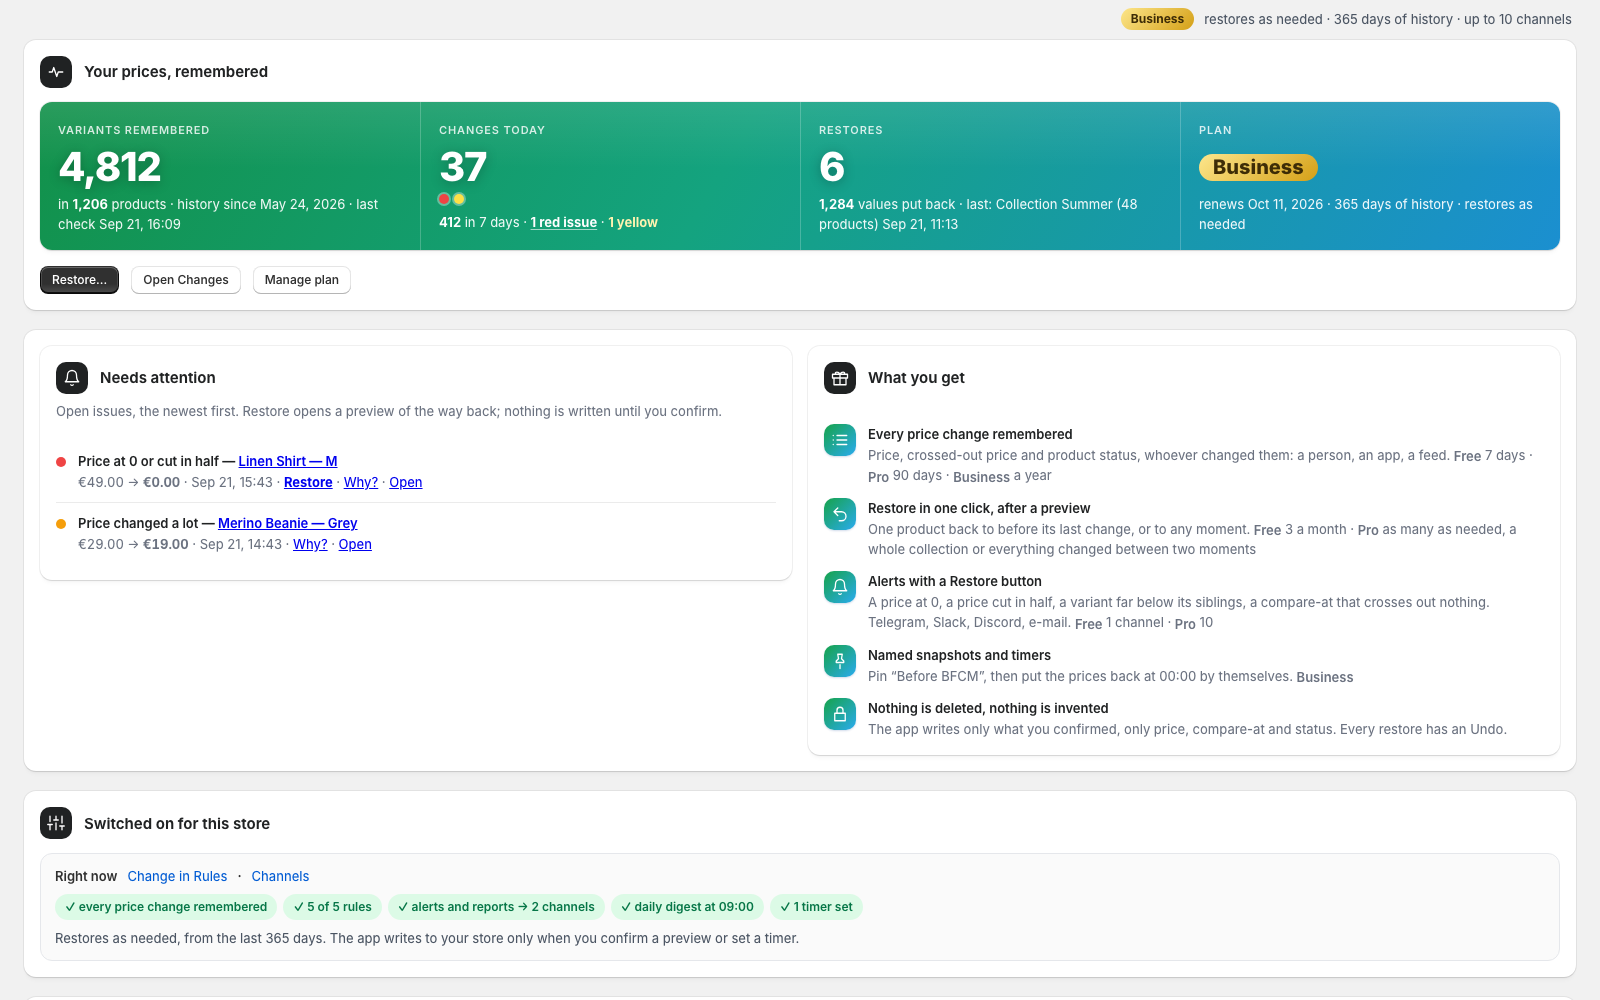Click the Open Changes button

[x=186, y=280]
